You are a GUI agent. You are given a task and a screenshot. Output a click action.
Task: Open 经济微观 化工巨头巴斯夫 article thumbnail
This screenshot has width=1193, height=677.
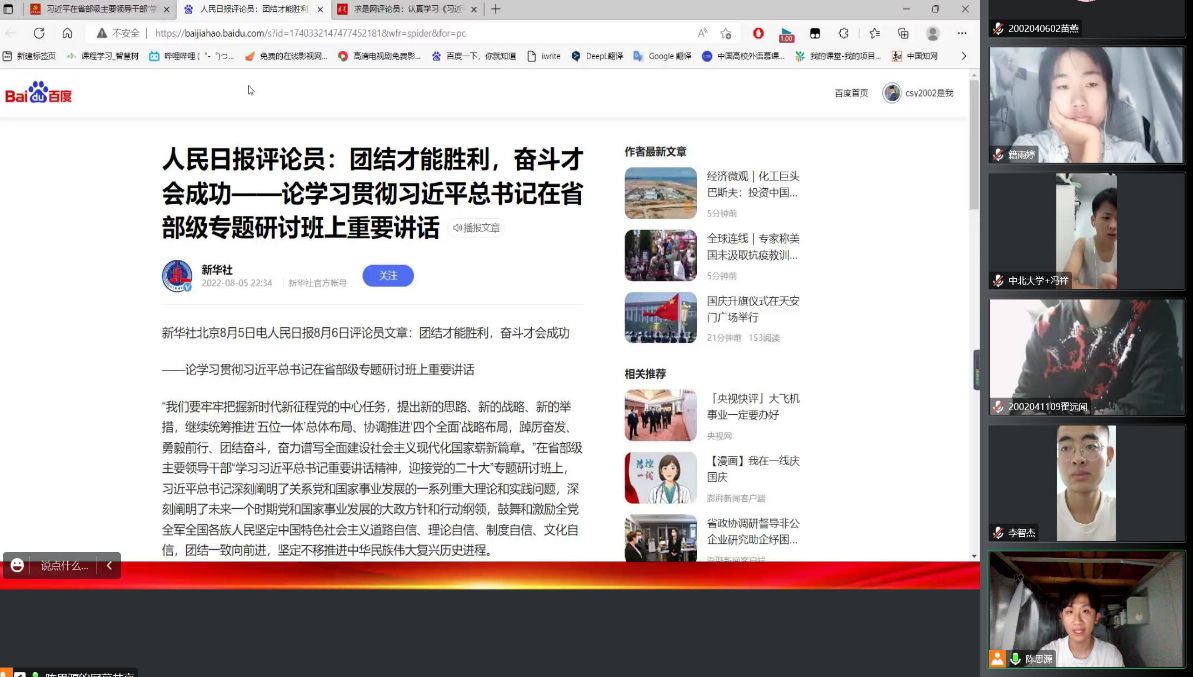coord(660,193)
